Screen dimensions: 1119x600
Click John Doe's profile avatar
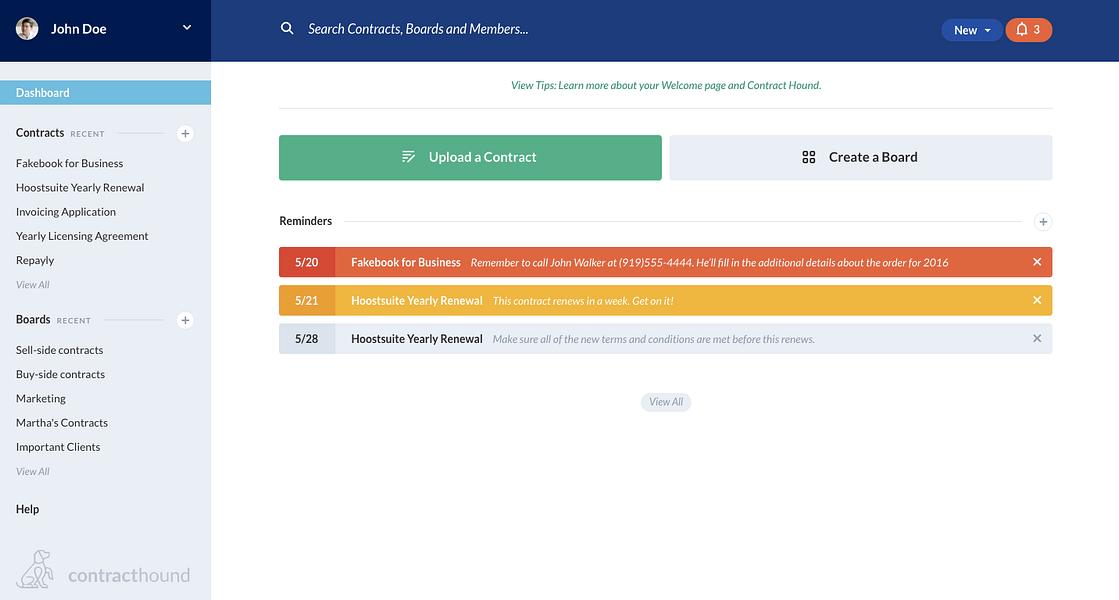coord(27,29)
